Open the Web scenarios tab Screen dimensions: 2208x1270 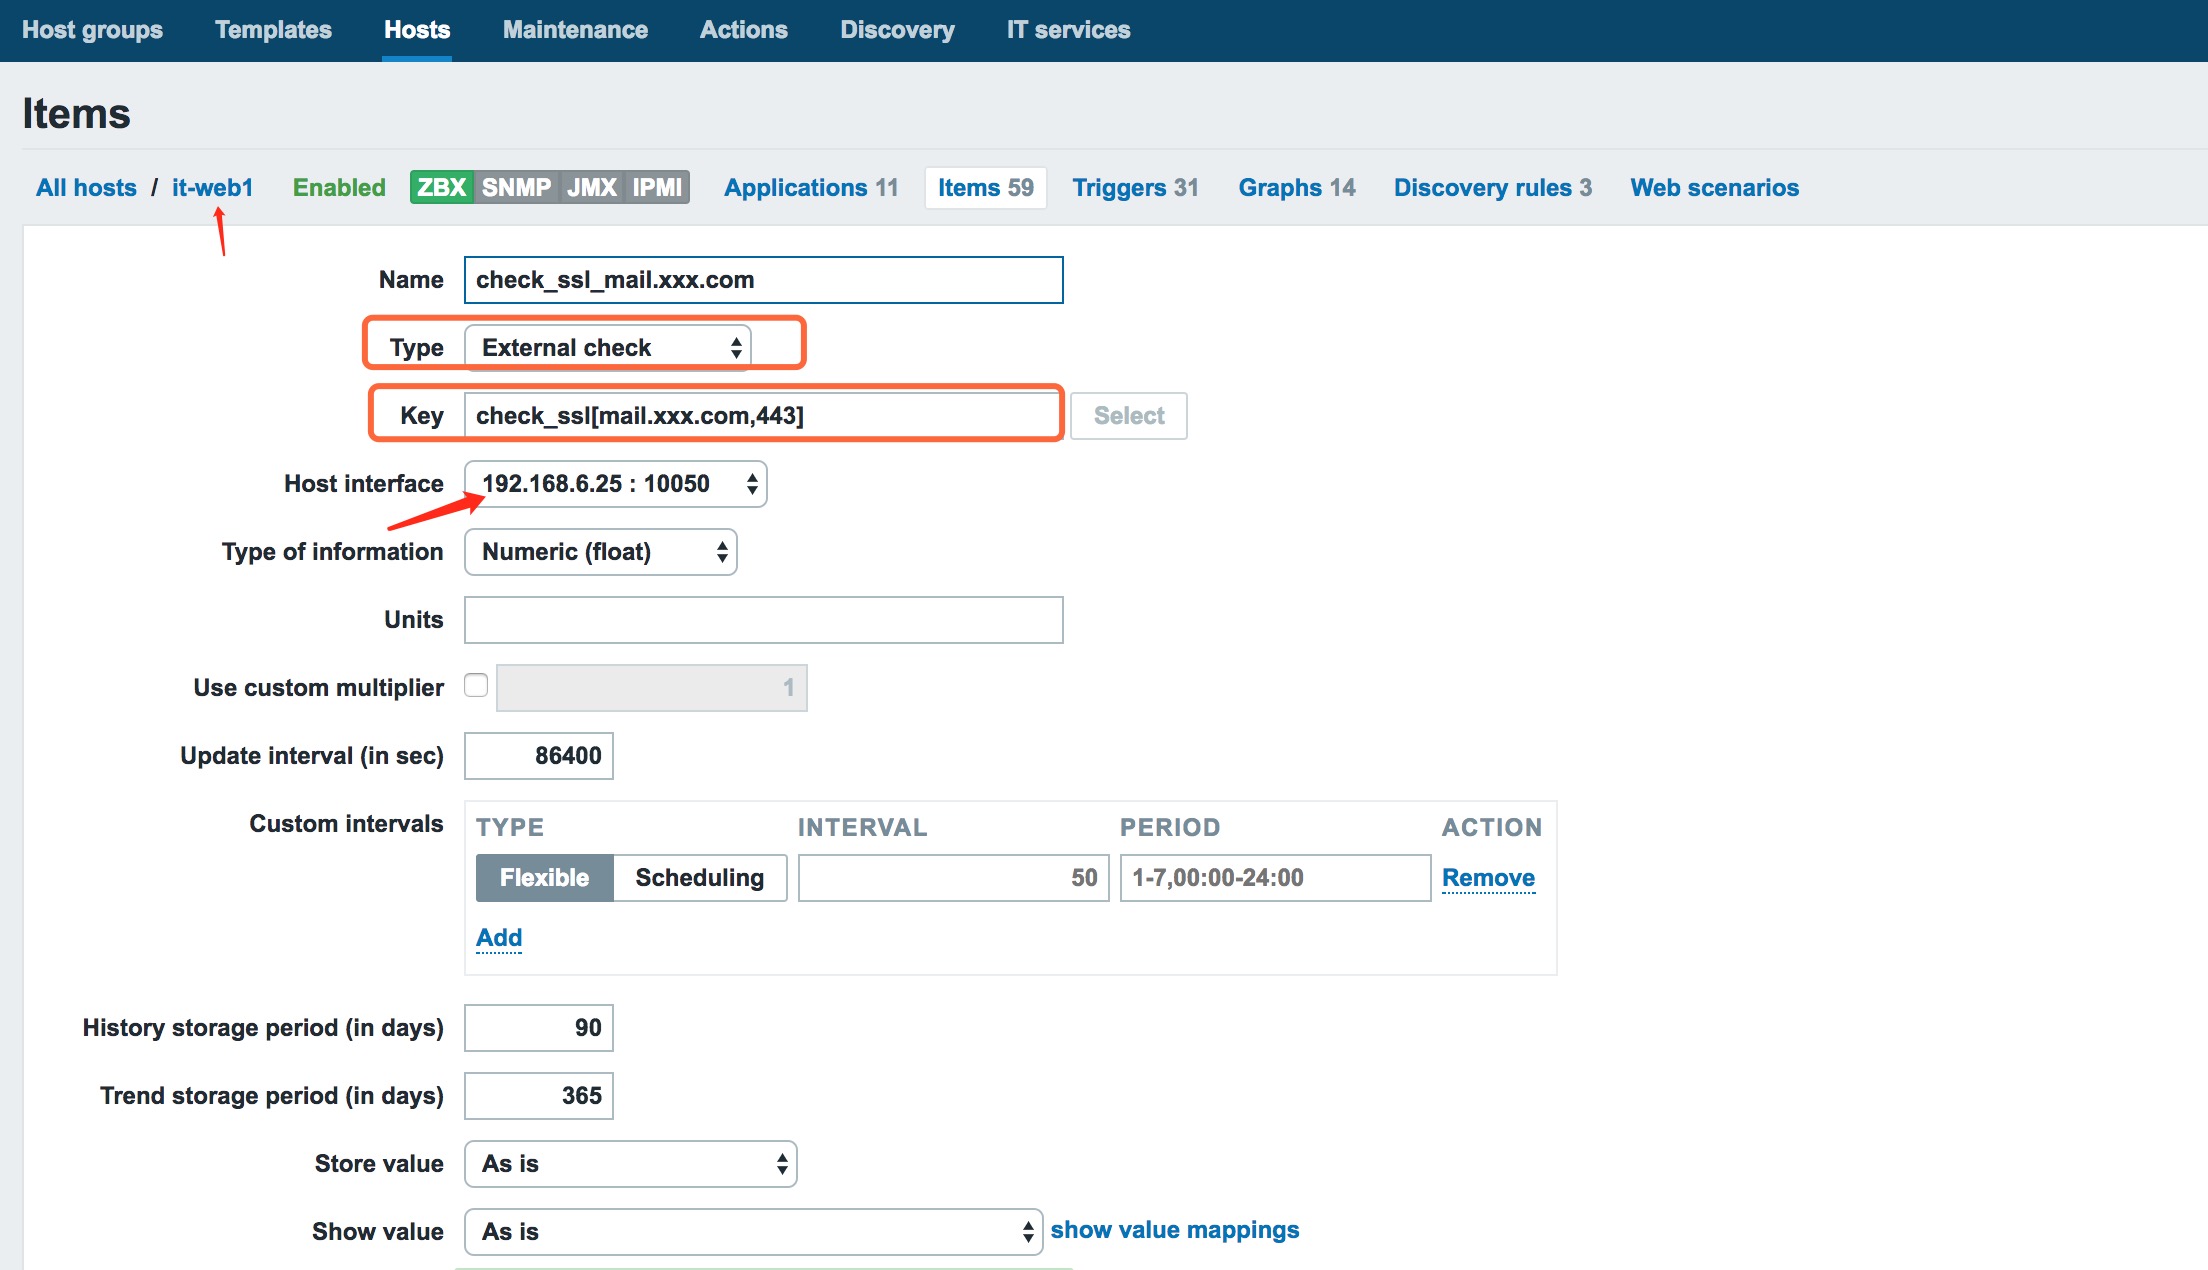(1714, 187)
